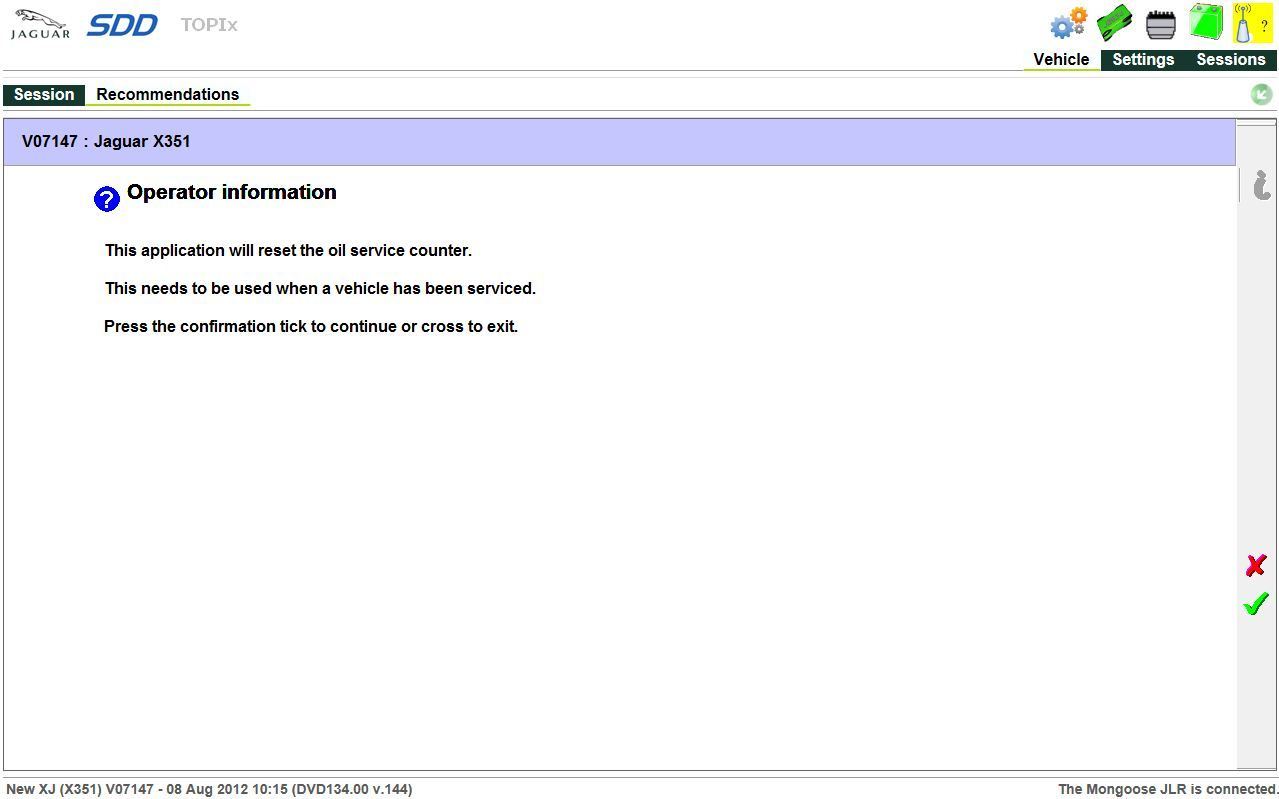Open the TOPIx link
1279x799 pixels.
(209, 25)
